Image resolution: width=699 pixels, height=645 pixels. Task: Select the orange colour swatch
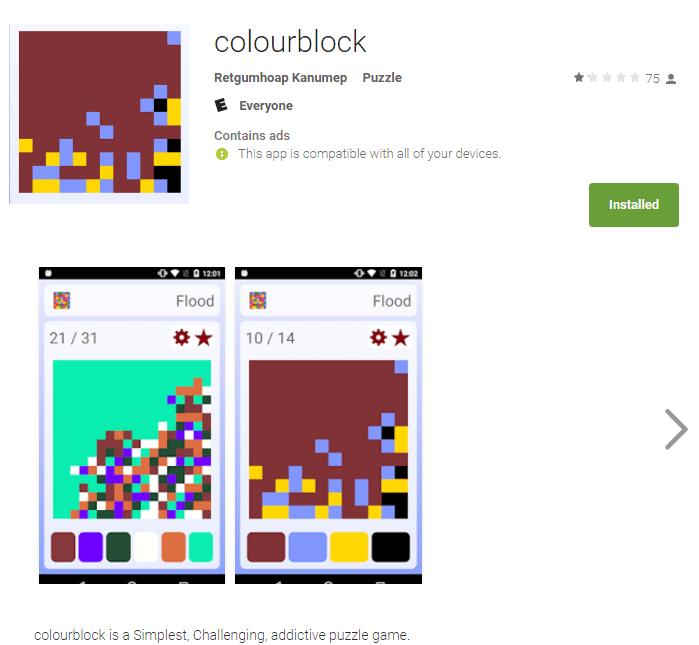[173, 547]
